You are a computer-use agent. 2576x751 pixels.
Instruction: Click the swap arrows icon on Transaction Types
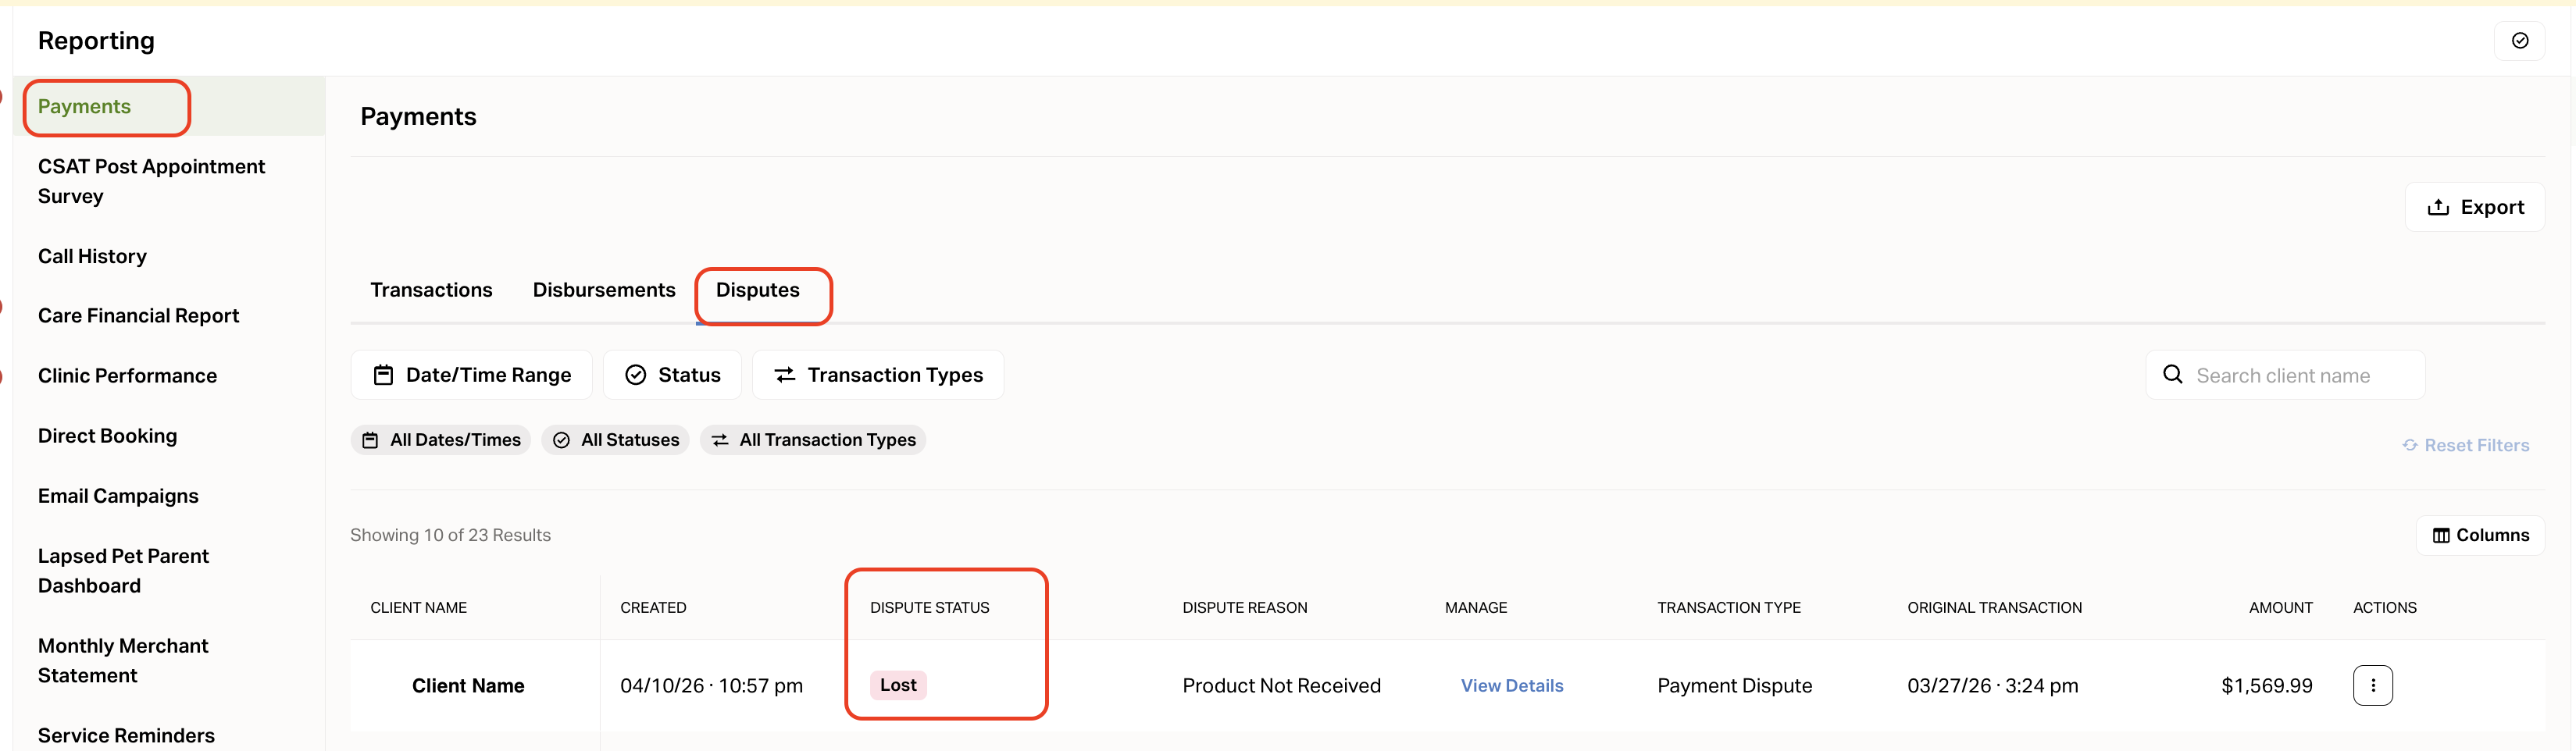[785, 375]
